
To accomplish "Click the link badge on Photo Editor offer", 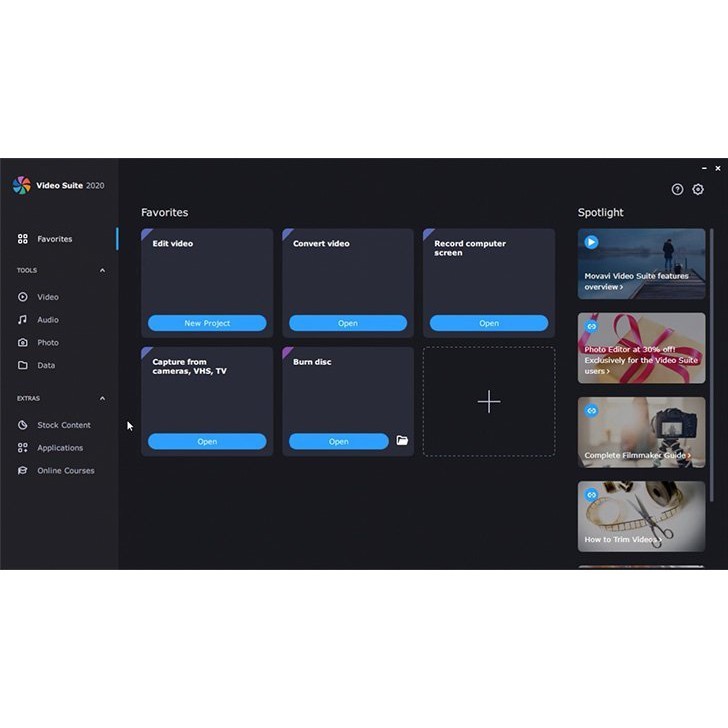I will pos(591,326).
